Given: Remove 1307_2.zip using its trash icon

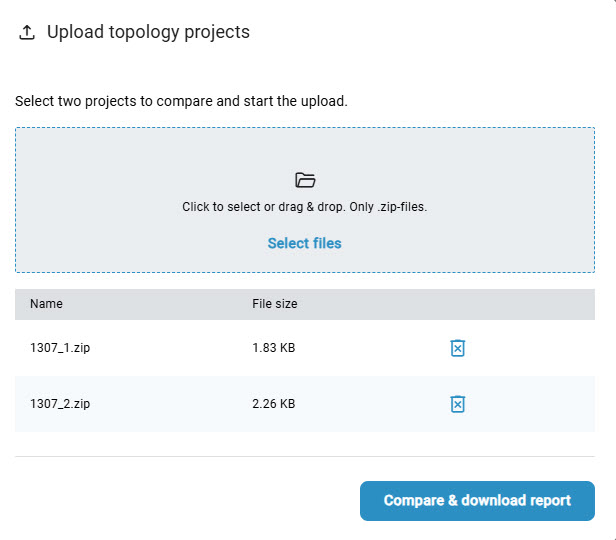Looking at the screenshot, I should point(457,404).
